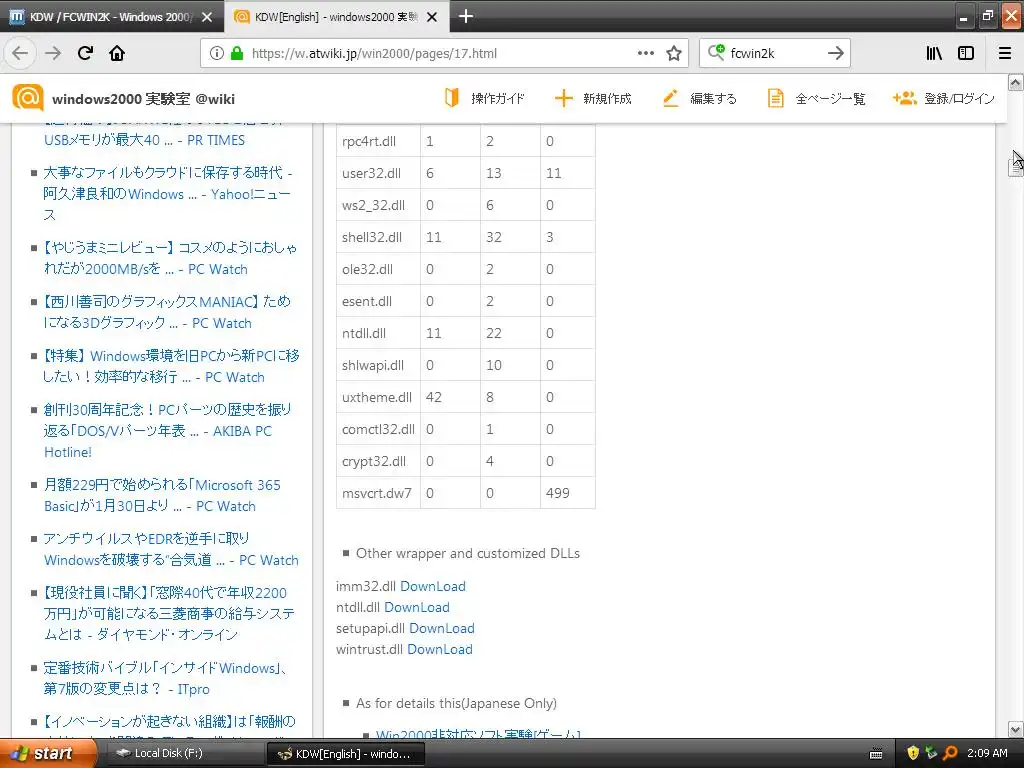Download imm32.dll via DownLoad link
Image resolution: width=1024 pixels, height=768 pixels.
pyautogui.click(x=432, y=586)
